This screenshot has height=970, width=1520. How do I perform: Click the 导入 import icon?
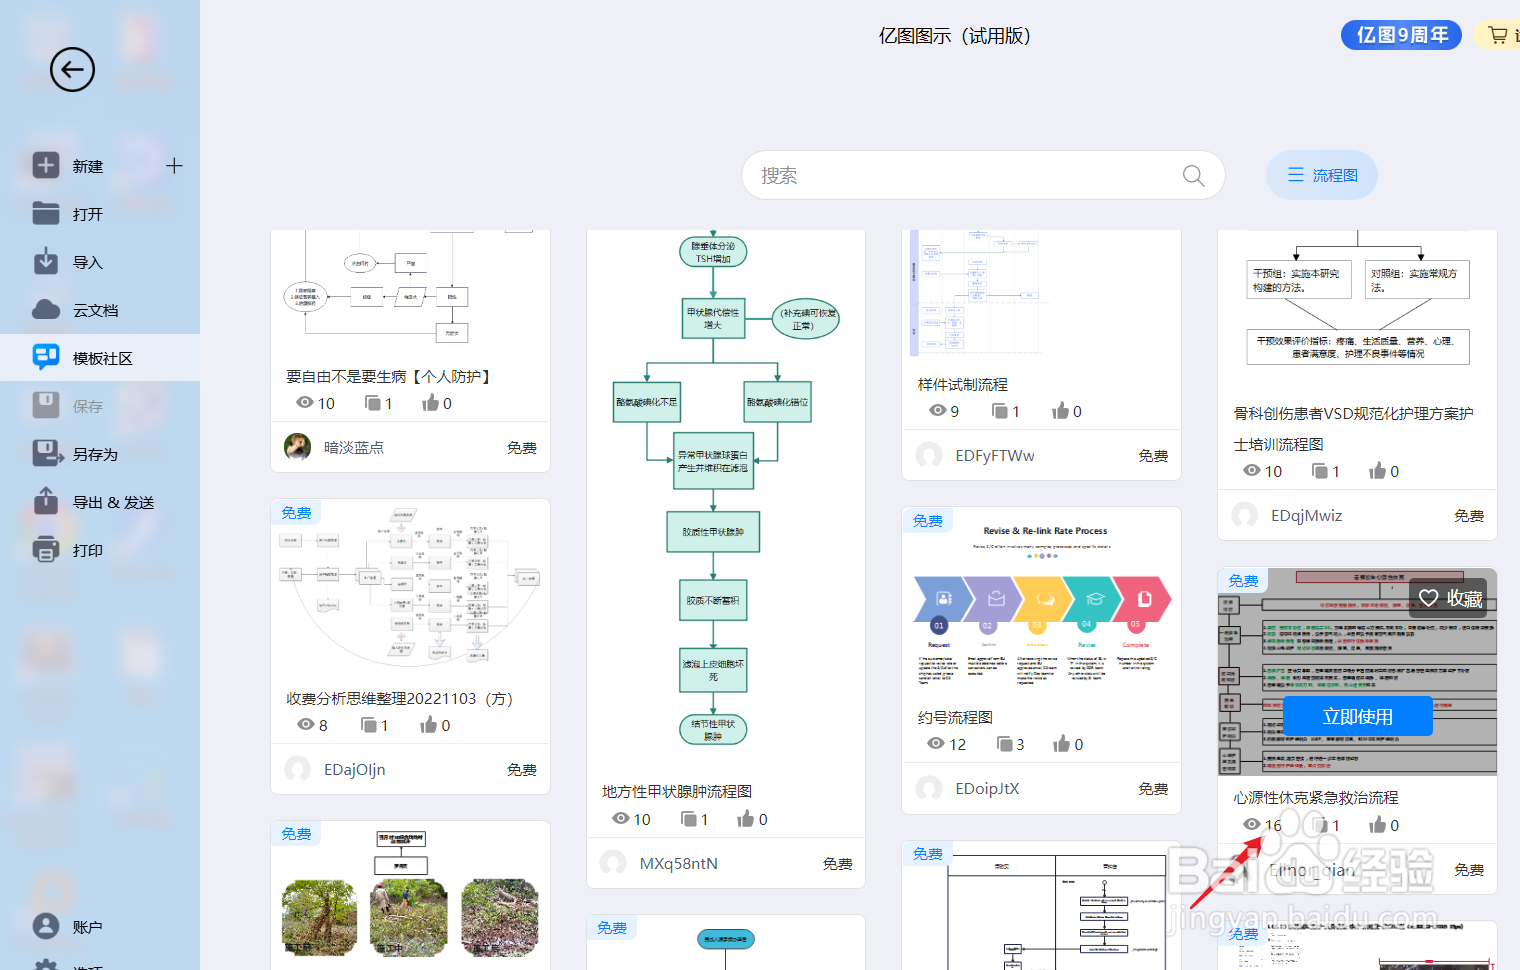(x=46, y=261)
